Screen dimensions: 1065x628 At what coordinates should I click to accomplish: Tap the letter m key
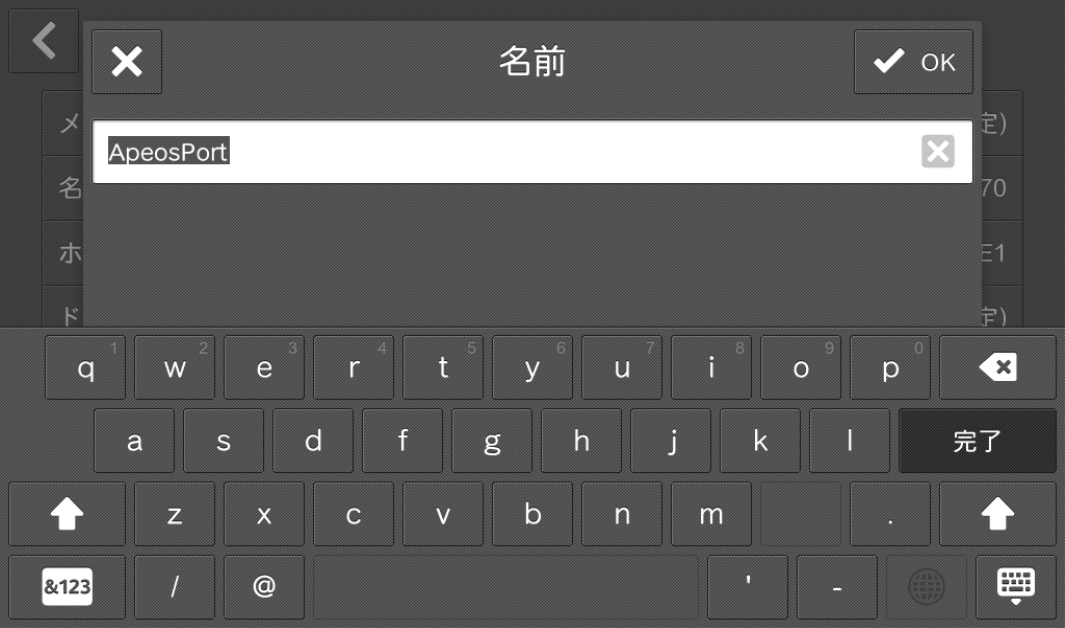pyautogui.click(x=711, y=514)
